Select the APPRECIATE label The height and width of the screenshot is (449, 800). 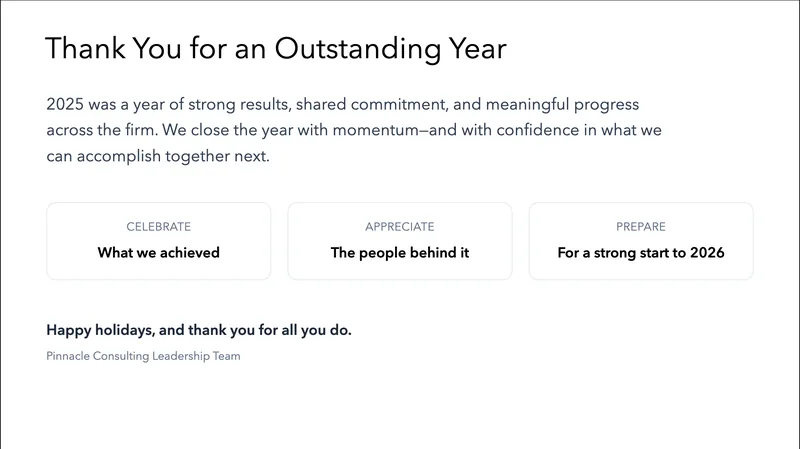[x=399, y=227]
